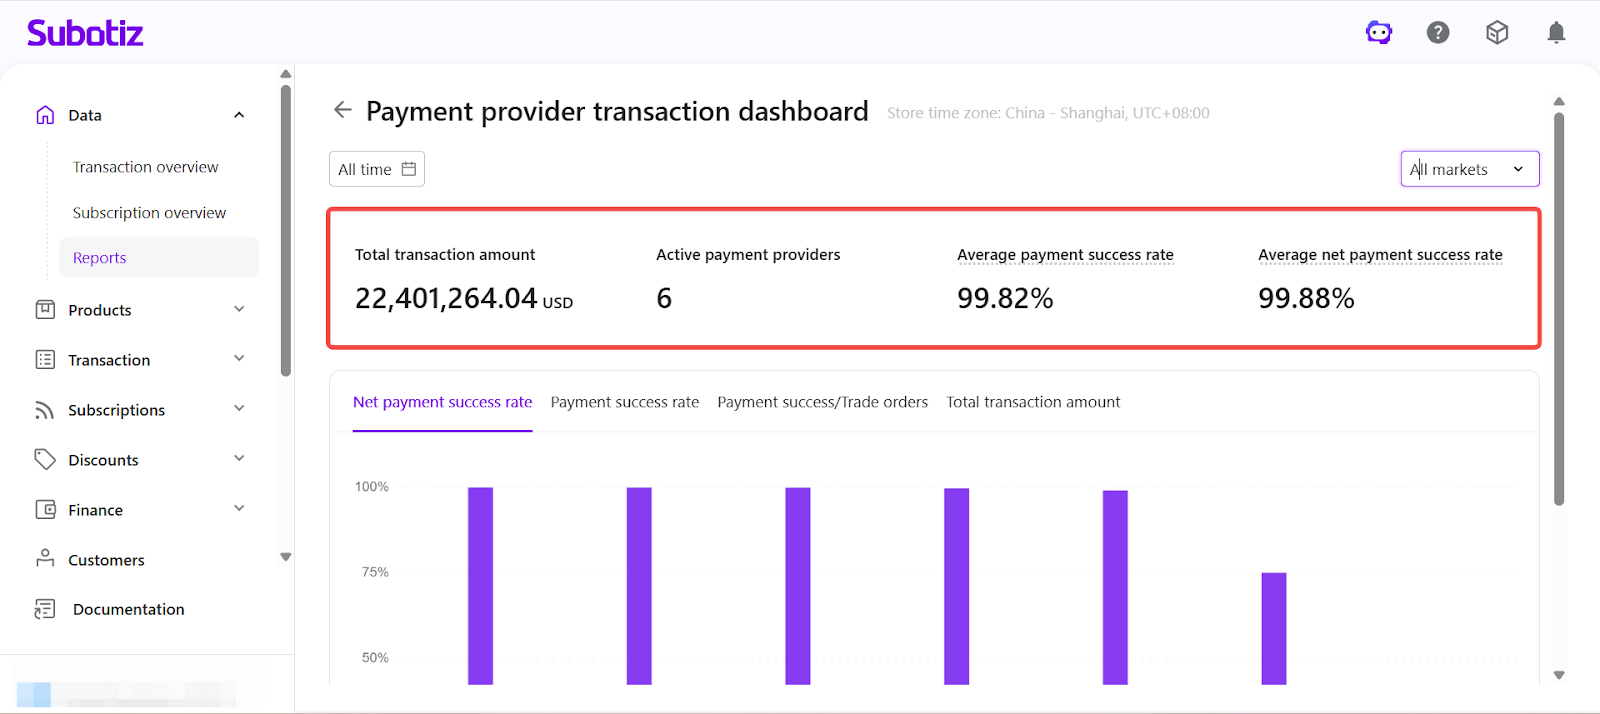The height and width of the screenshot is (714, 1600).
Task: Expand the Products menu chevron
Action: (x=239, y=309)
